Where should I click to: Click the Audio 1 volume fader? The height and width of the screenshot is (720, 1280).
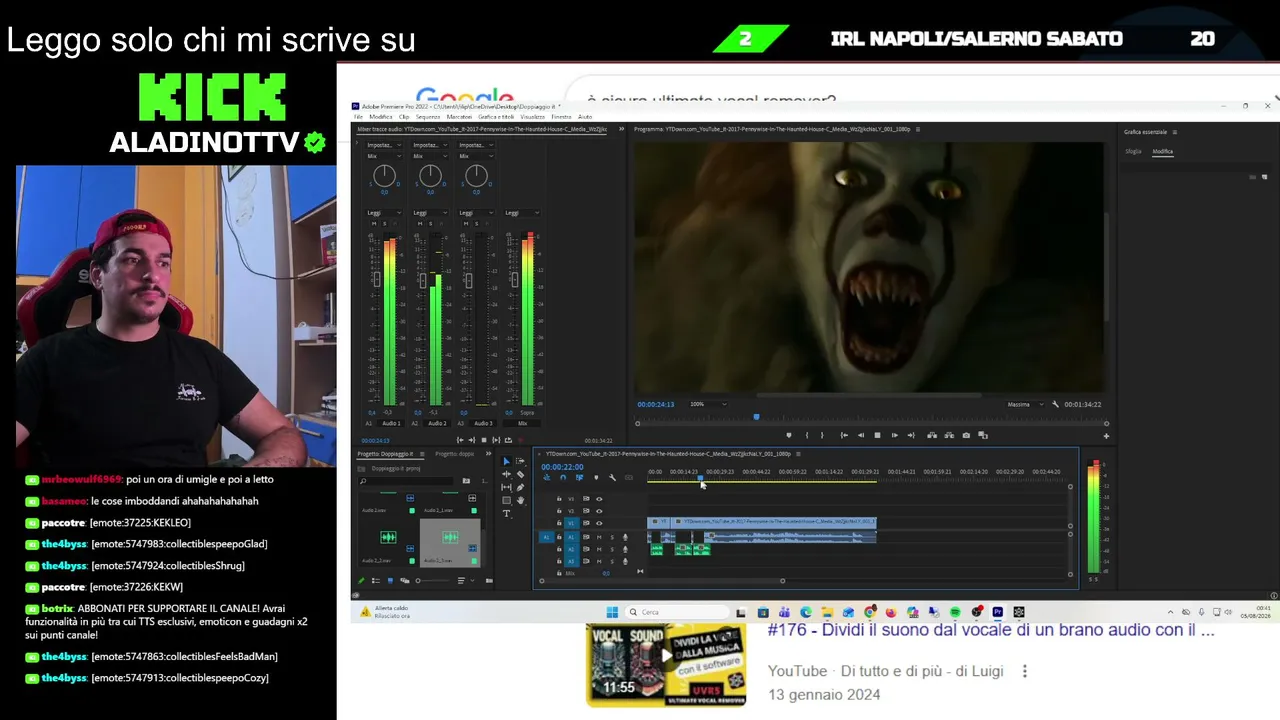[377, 280]
